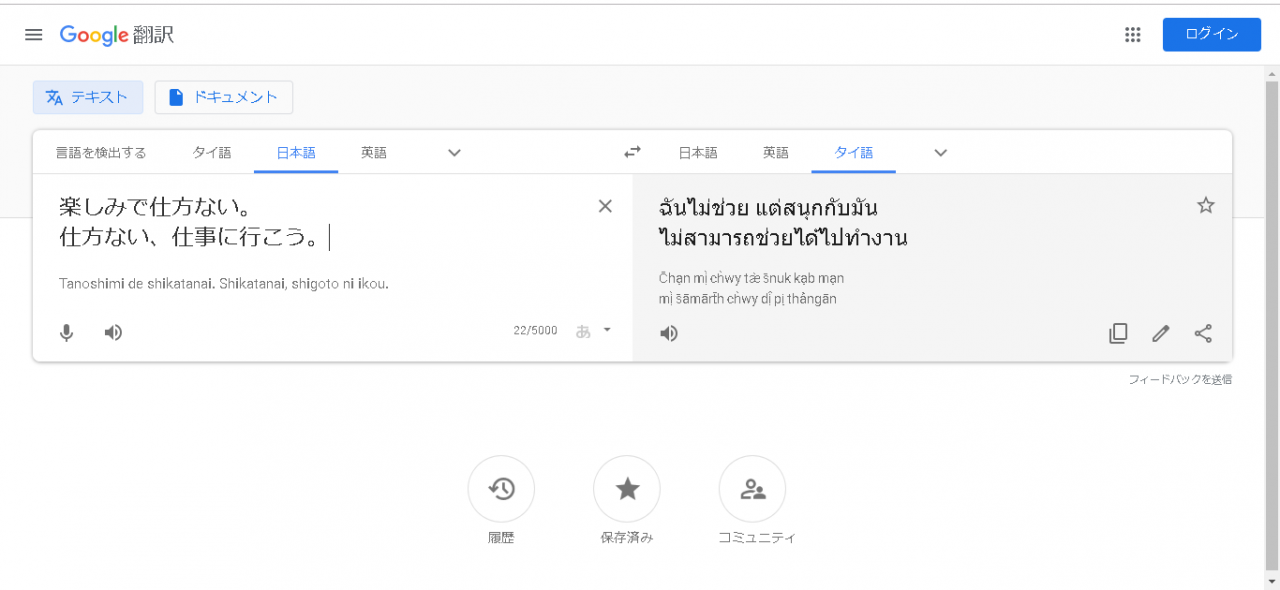1280x590 pixels.
Task: Select 日本語 as target language
Action: (x=698, y=153)
